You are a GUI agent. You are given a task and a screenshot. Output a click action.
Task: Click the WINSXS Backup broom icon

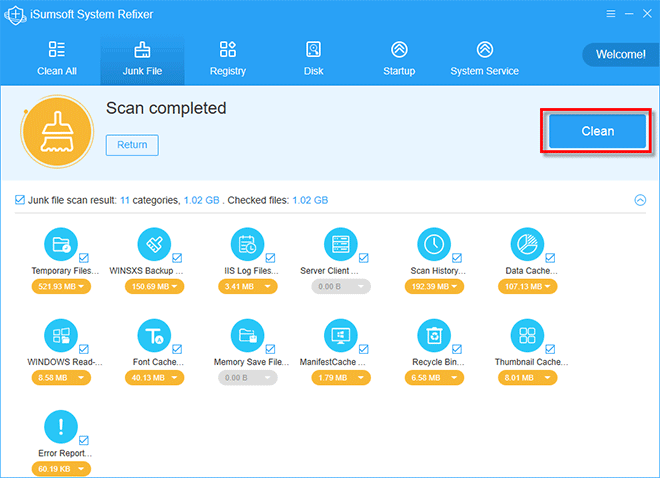point(154,244)
